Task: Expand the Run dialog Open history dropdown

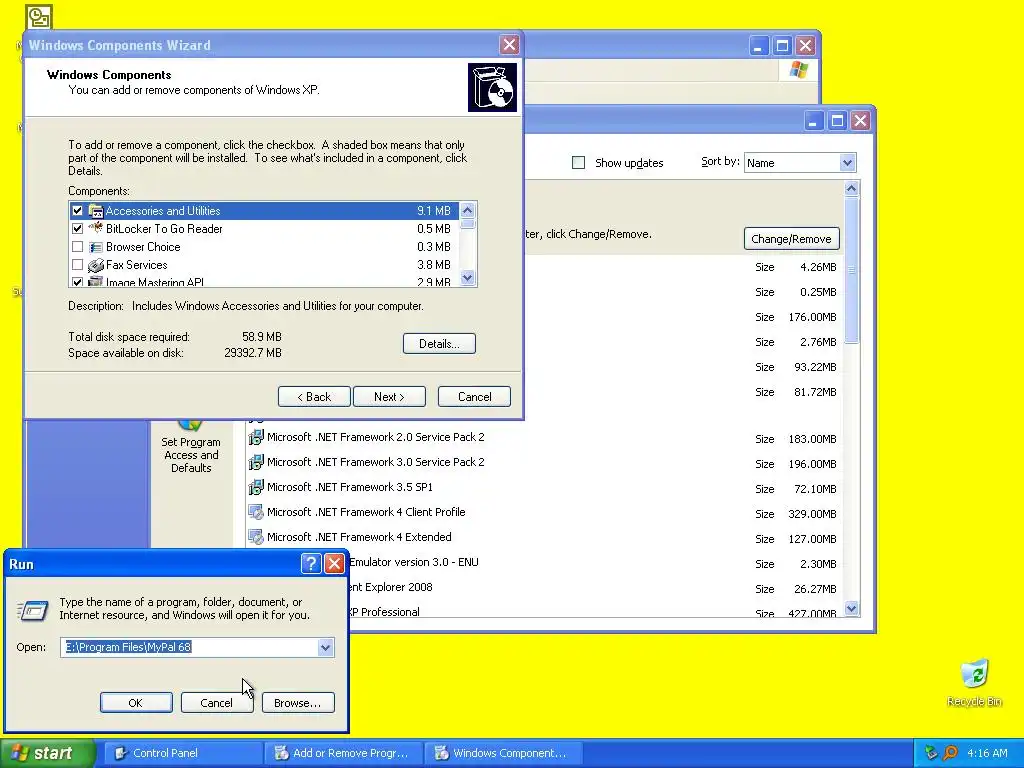Action: (x=325, y=648)
